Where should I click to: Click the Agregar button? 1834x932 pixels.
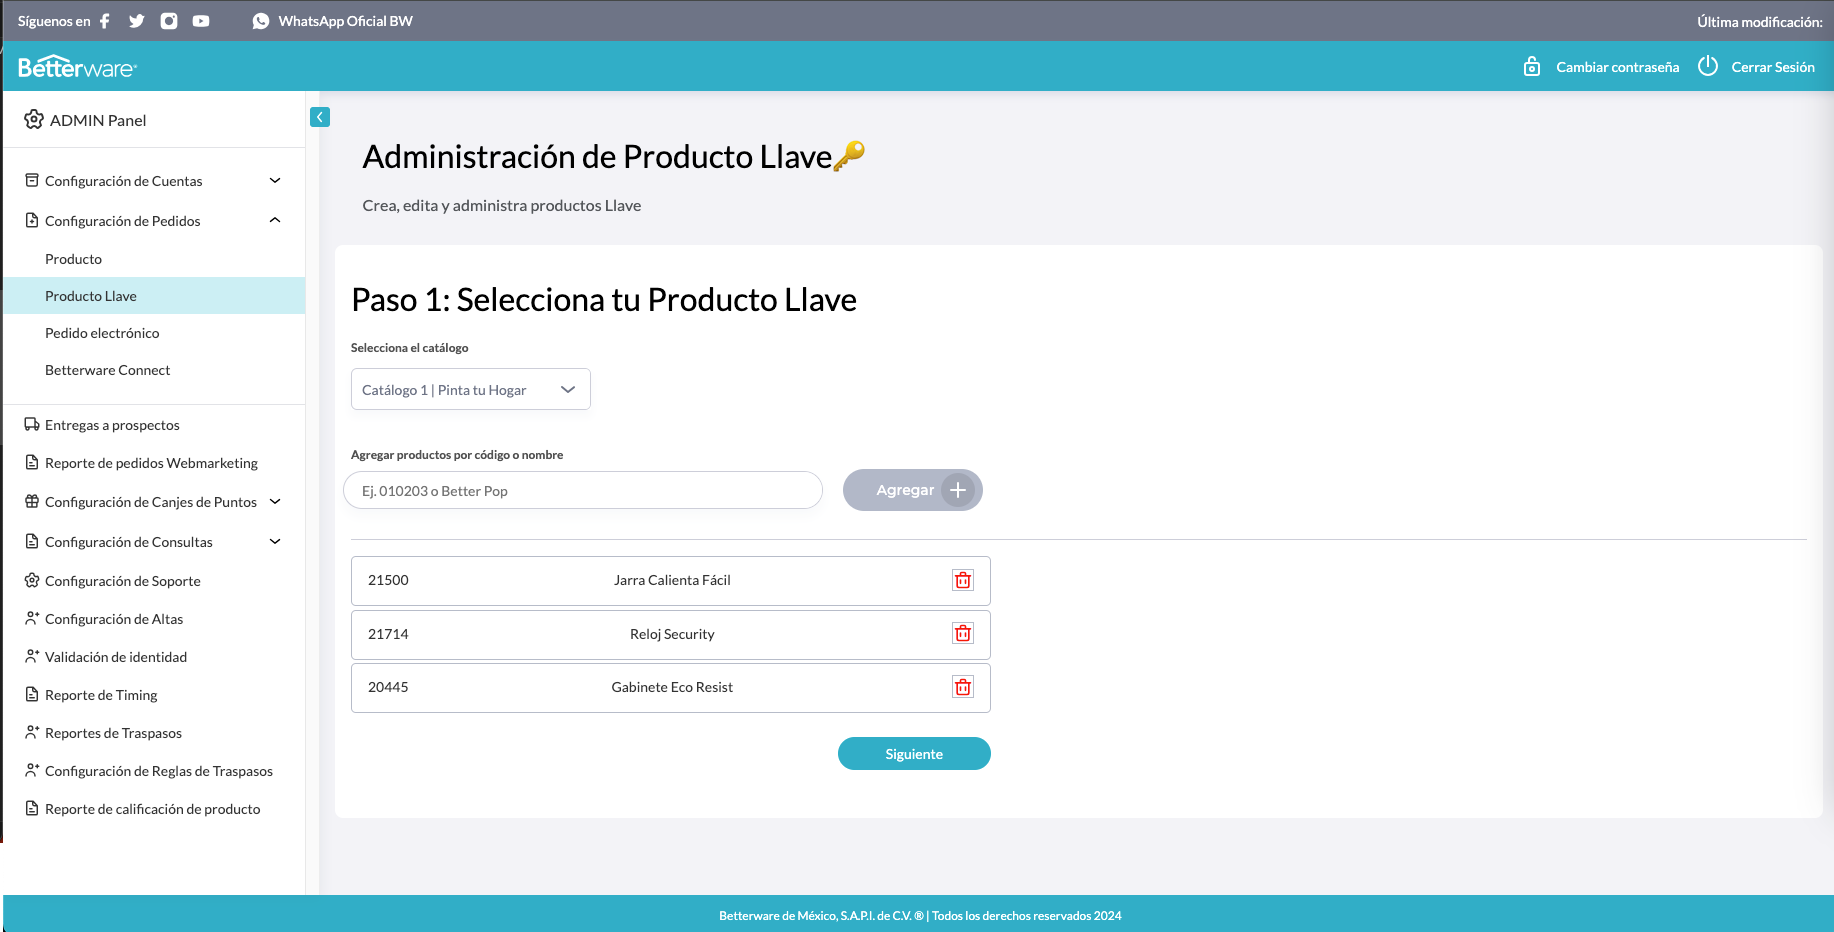pos(913,490)
